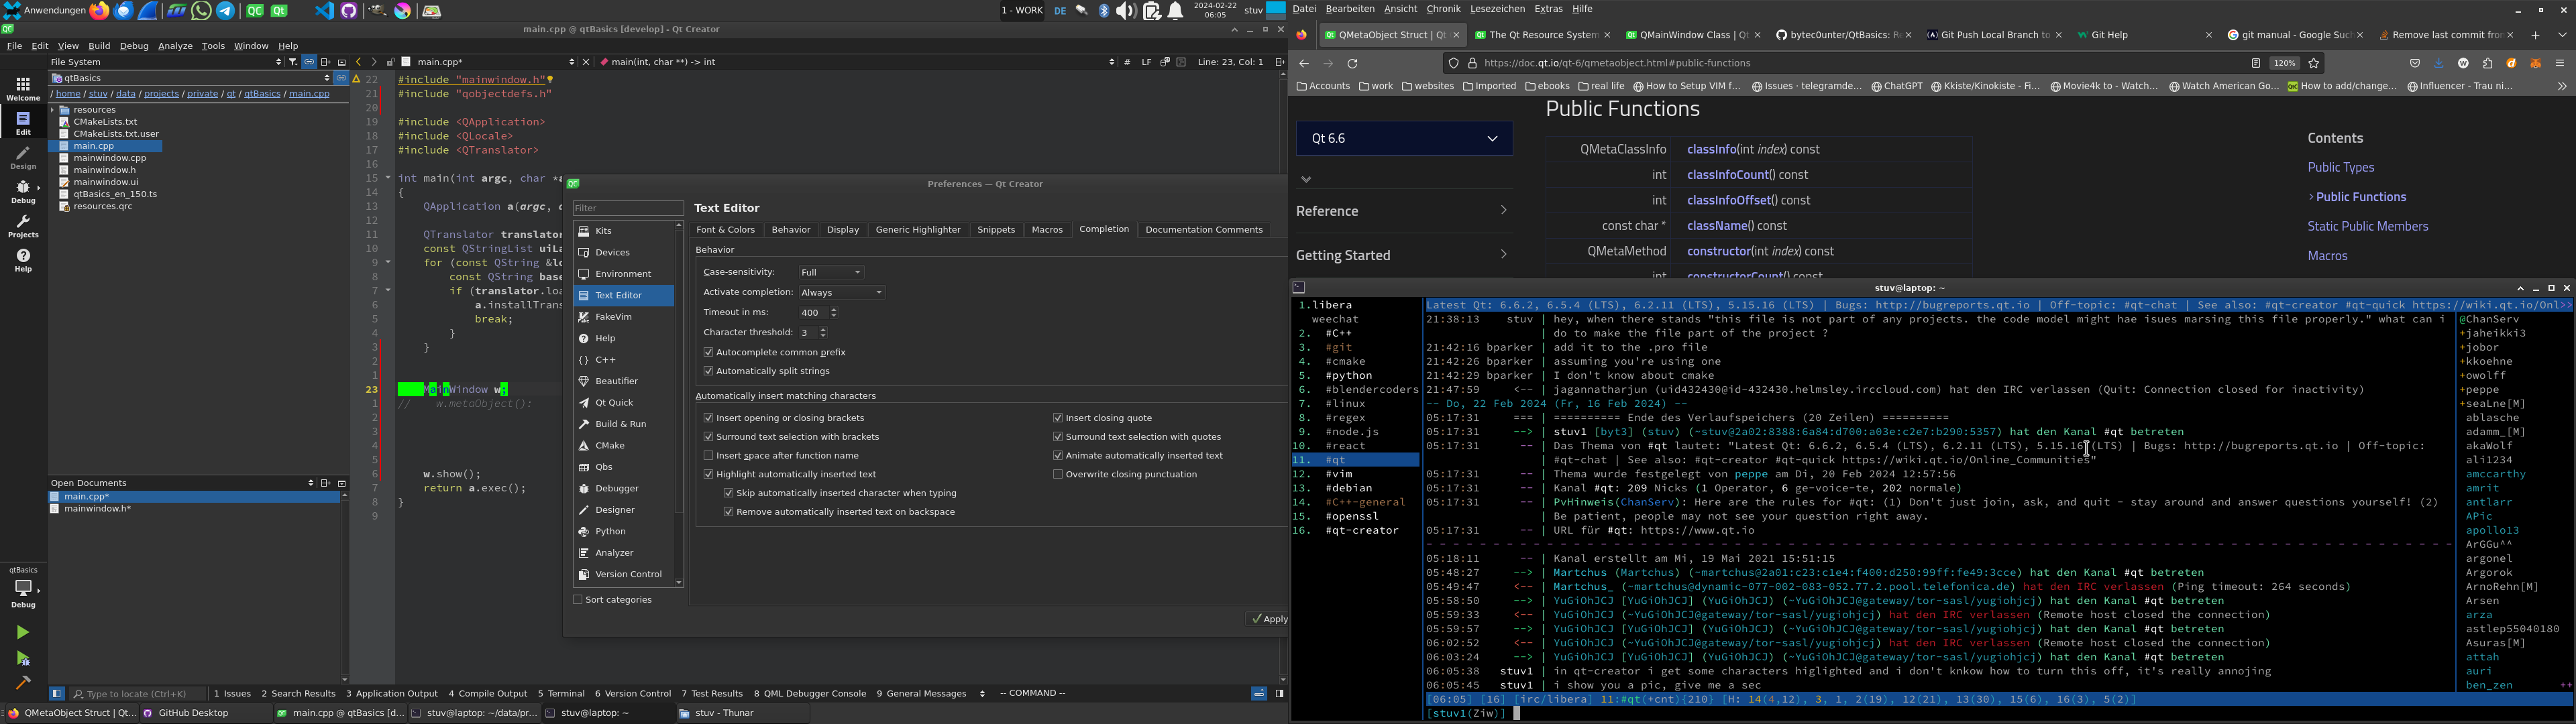This screenshot has height=724, width=2576.
Task: Switch to Design mode icon
Action: point(23,157)
